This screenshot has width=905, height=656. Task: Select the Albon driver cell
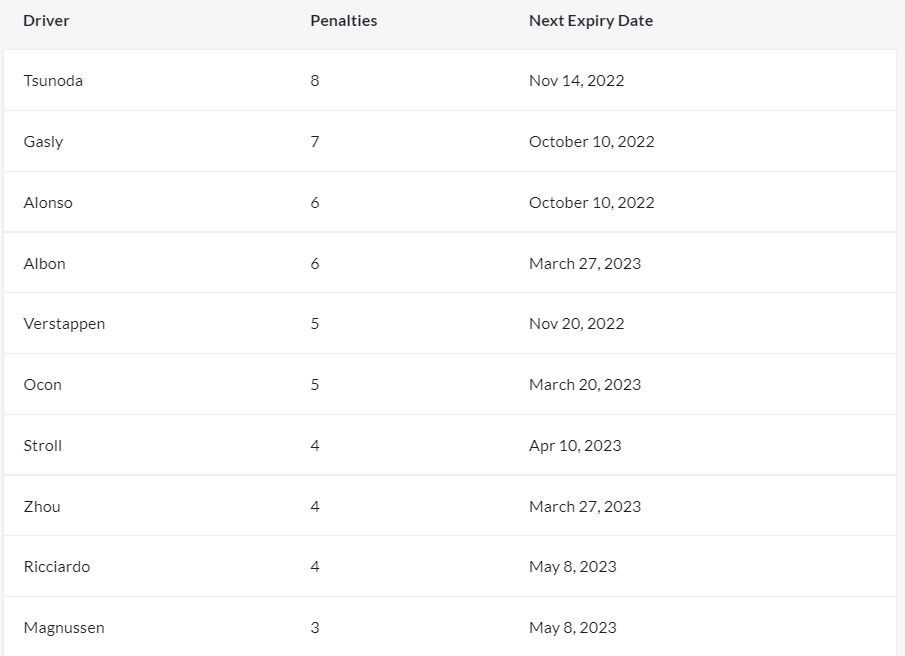44,264
